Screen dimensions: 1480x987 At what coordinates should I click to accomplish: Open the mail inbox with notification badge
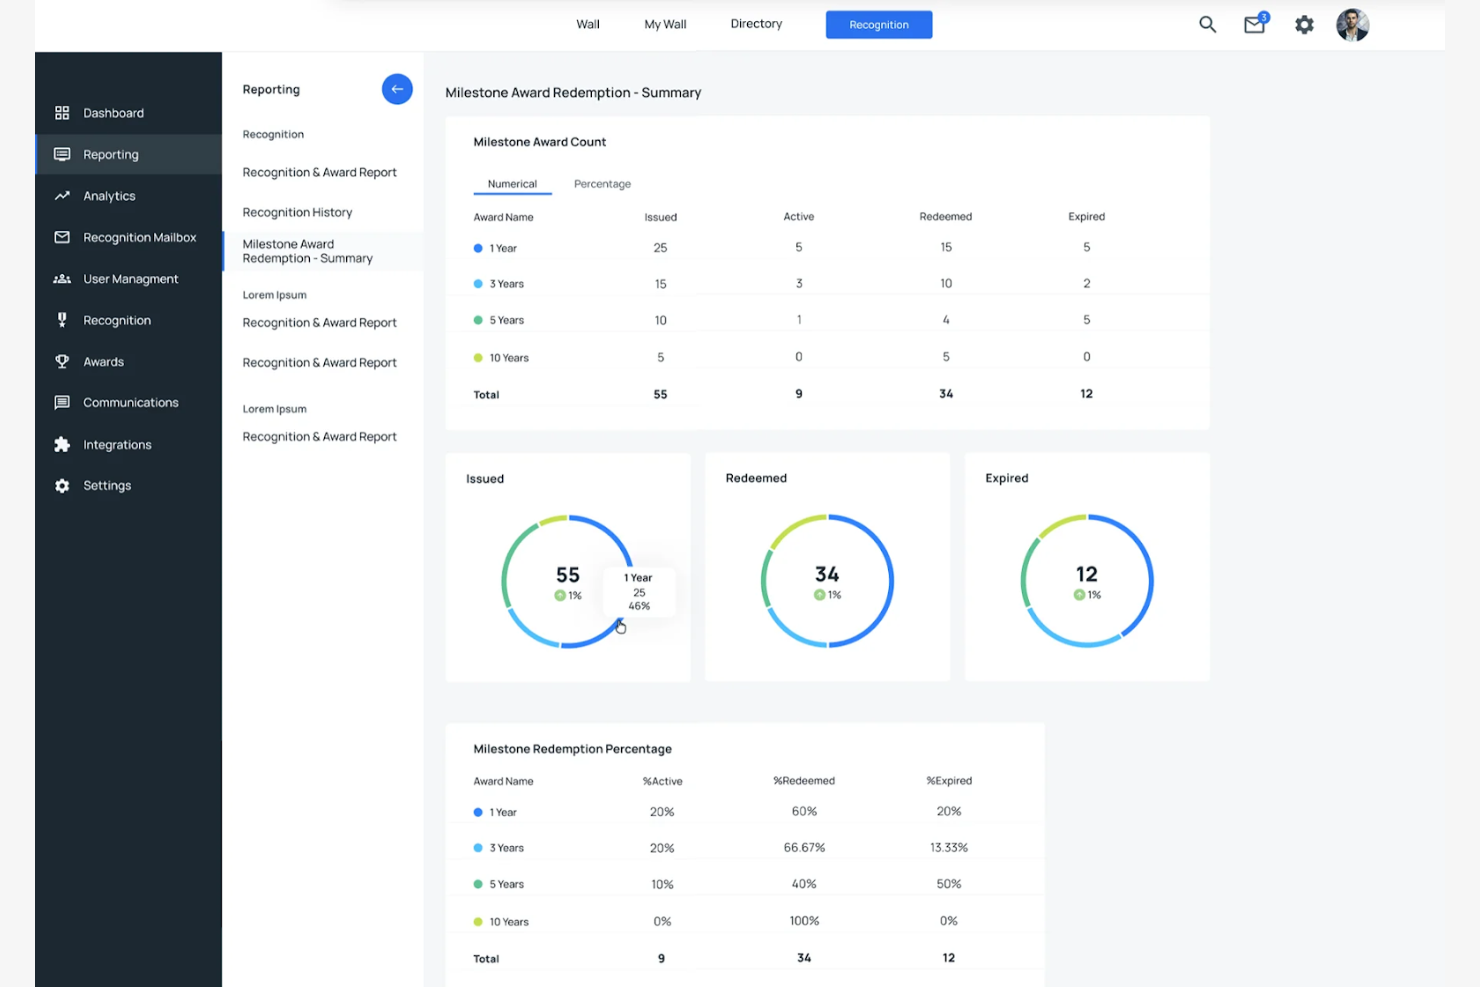pos(1254,25)
